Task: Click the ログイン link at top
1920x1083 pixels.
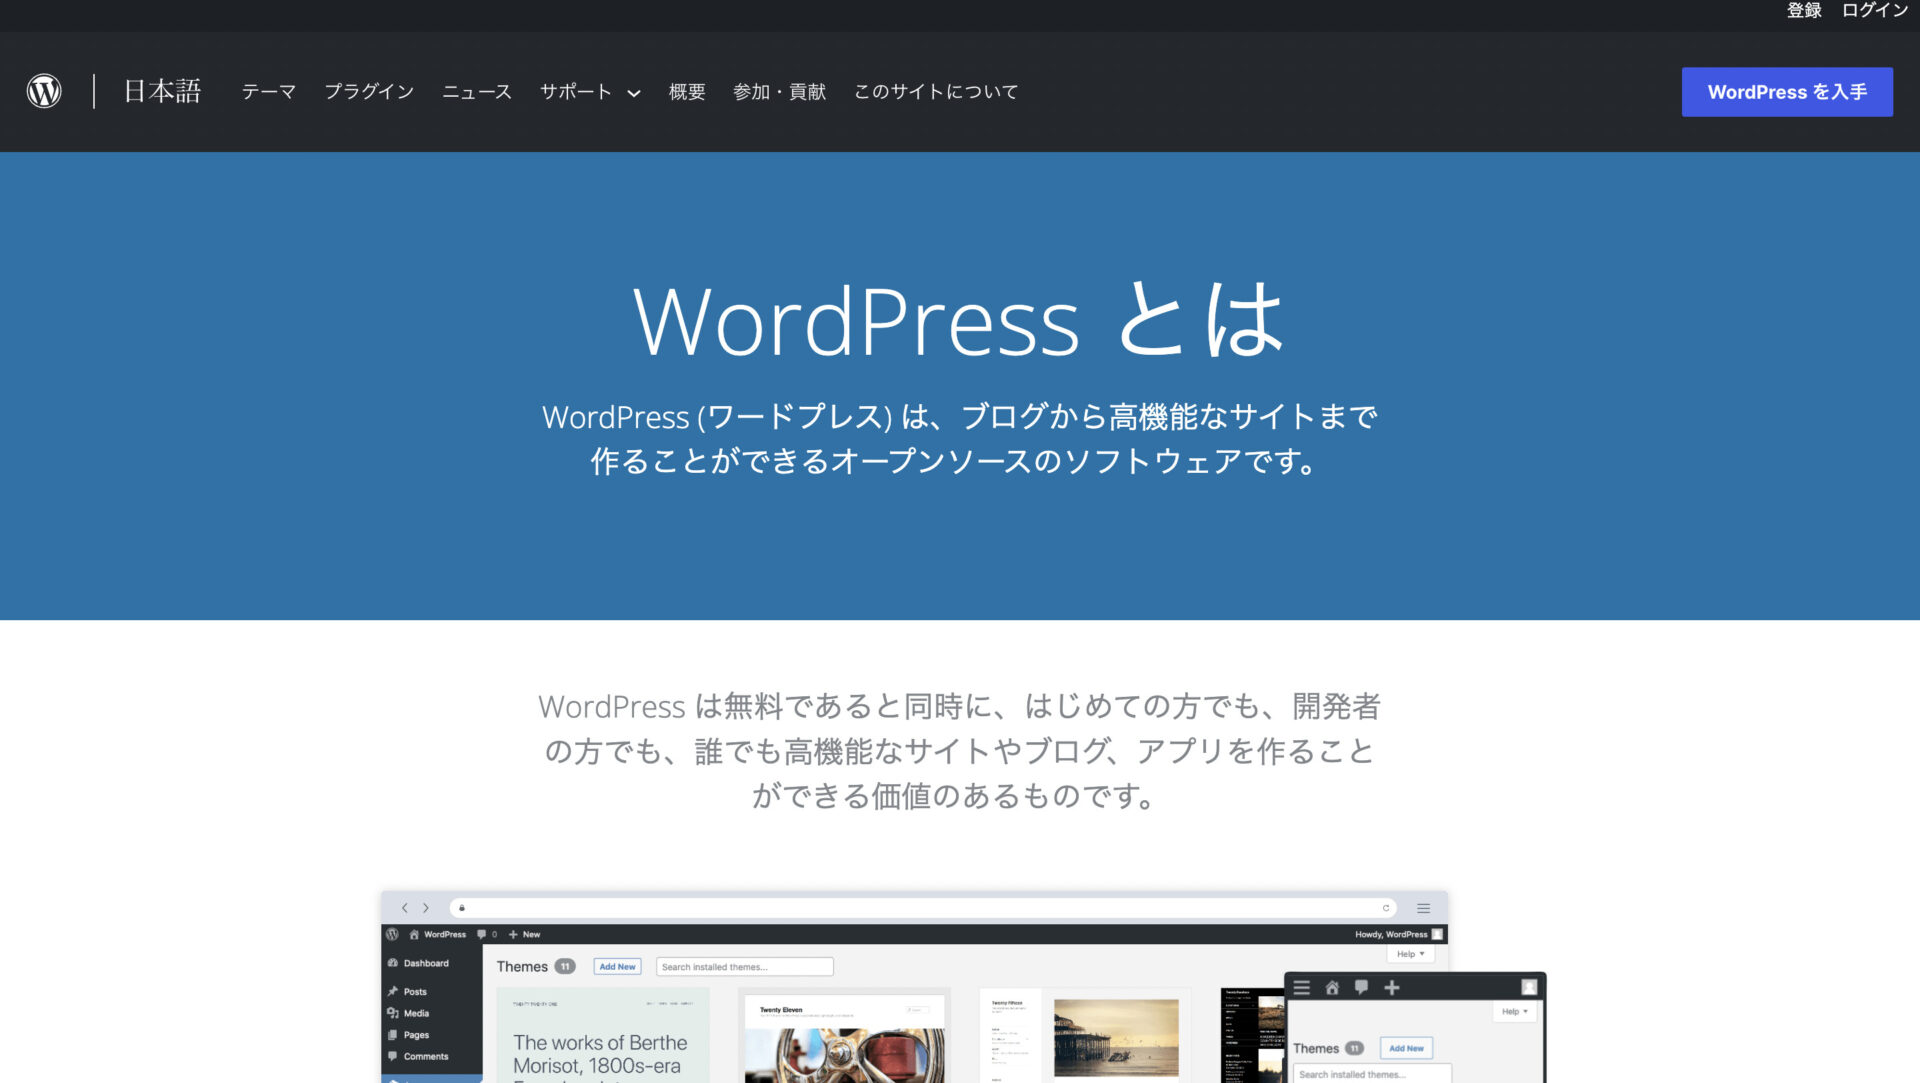Action: (x=1875, y=10)
